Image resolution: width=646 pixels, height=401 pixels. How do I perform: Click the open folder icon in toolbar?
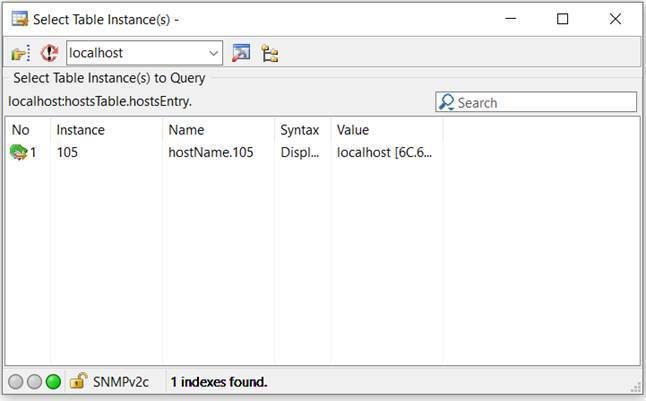tap(20, 53)
